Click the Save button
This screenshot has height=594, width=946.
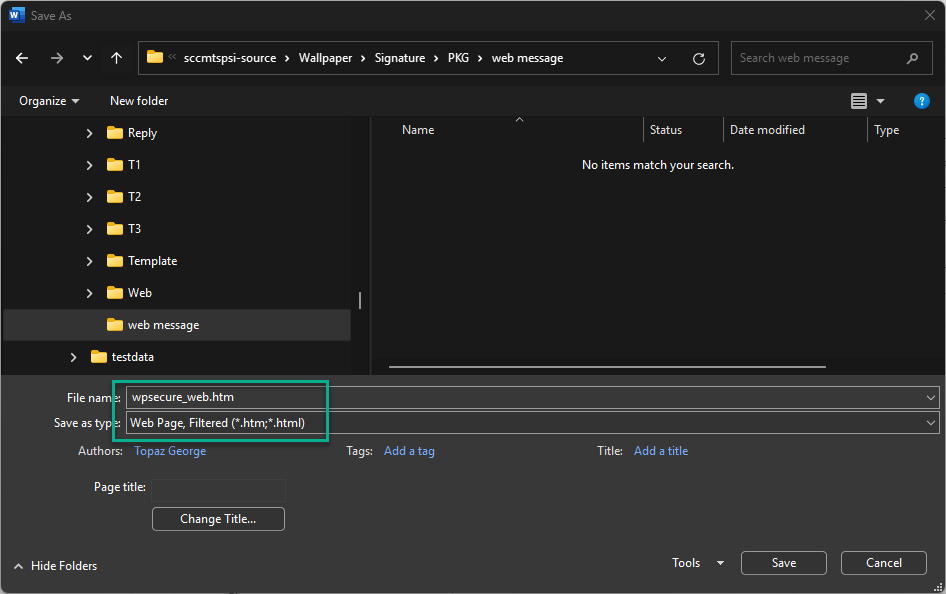(784, 563)
